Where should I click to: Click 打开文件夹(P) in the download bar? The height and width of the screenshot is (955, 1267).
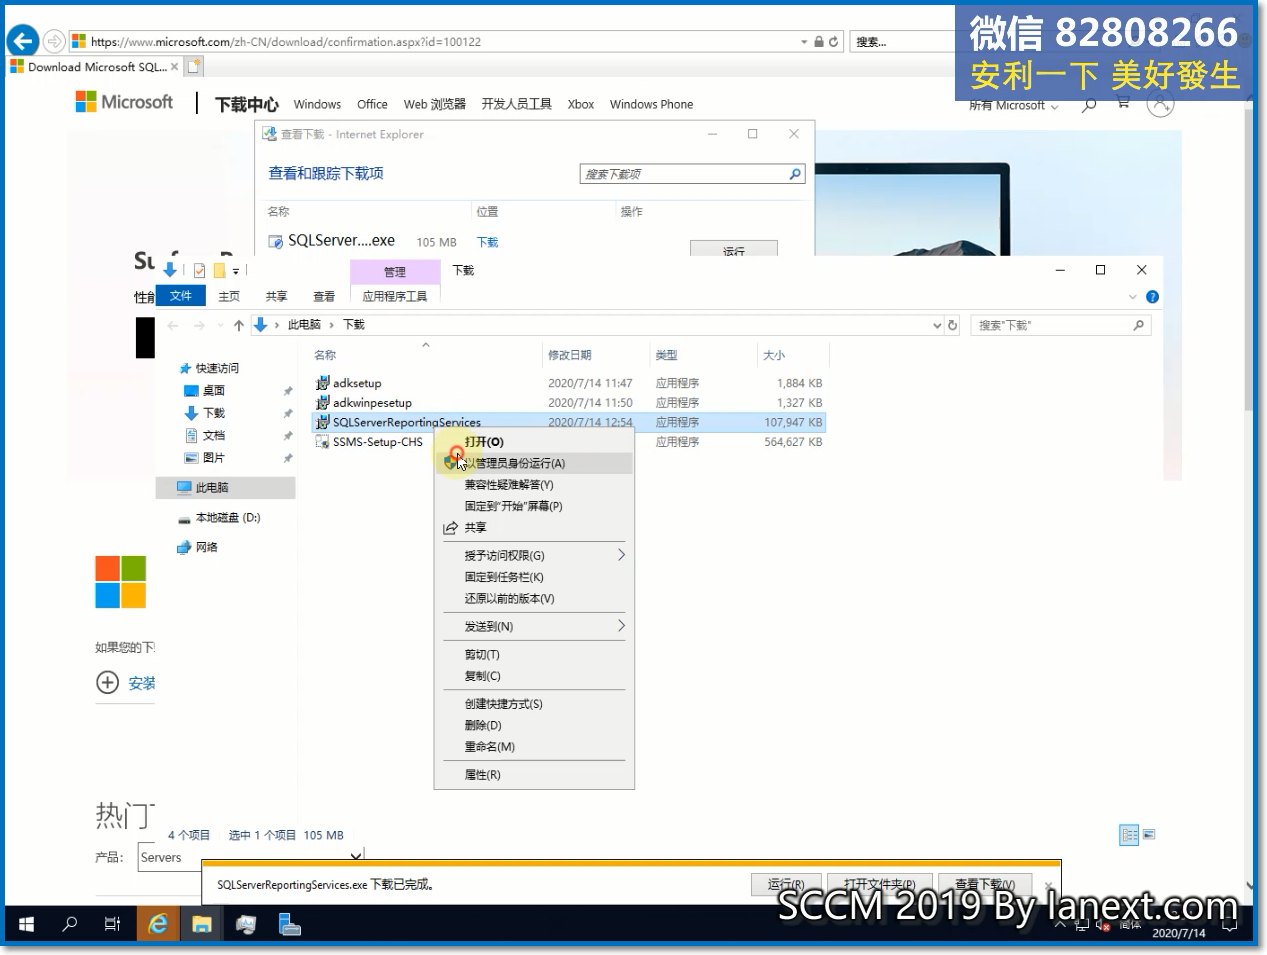point(880,885)
